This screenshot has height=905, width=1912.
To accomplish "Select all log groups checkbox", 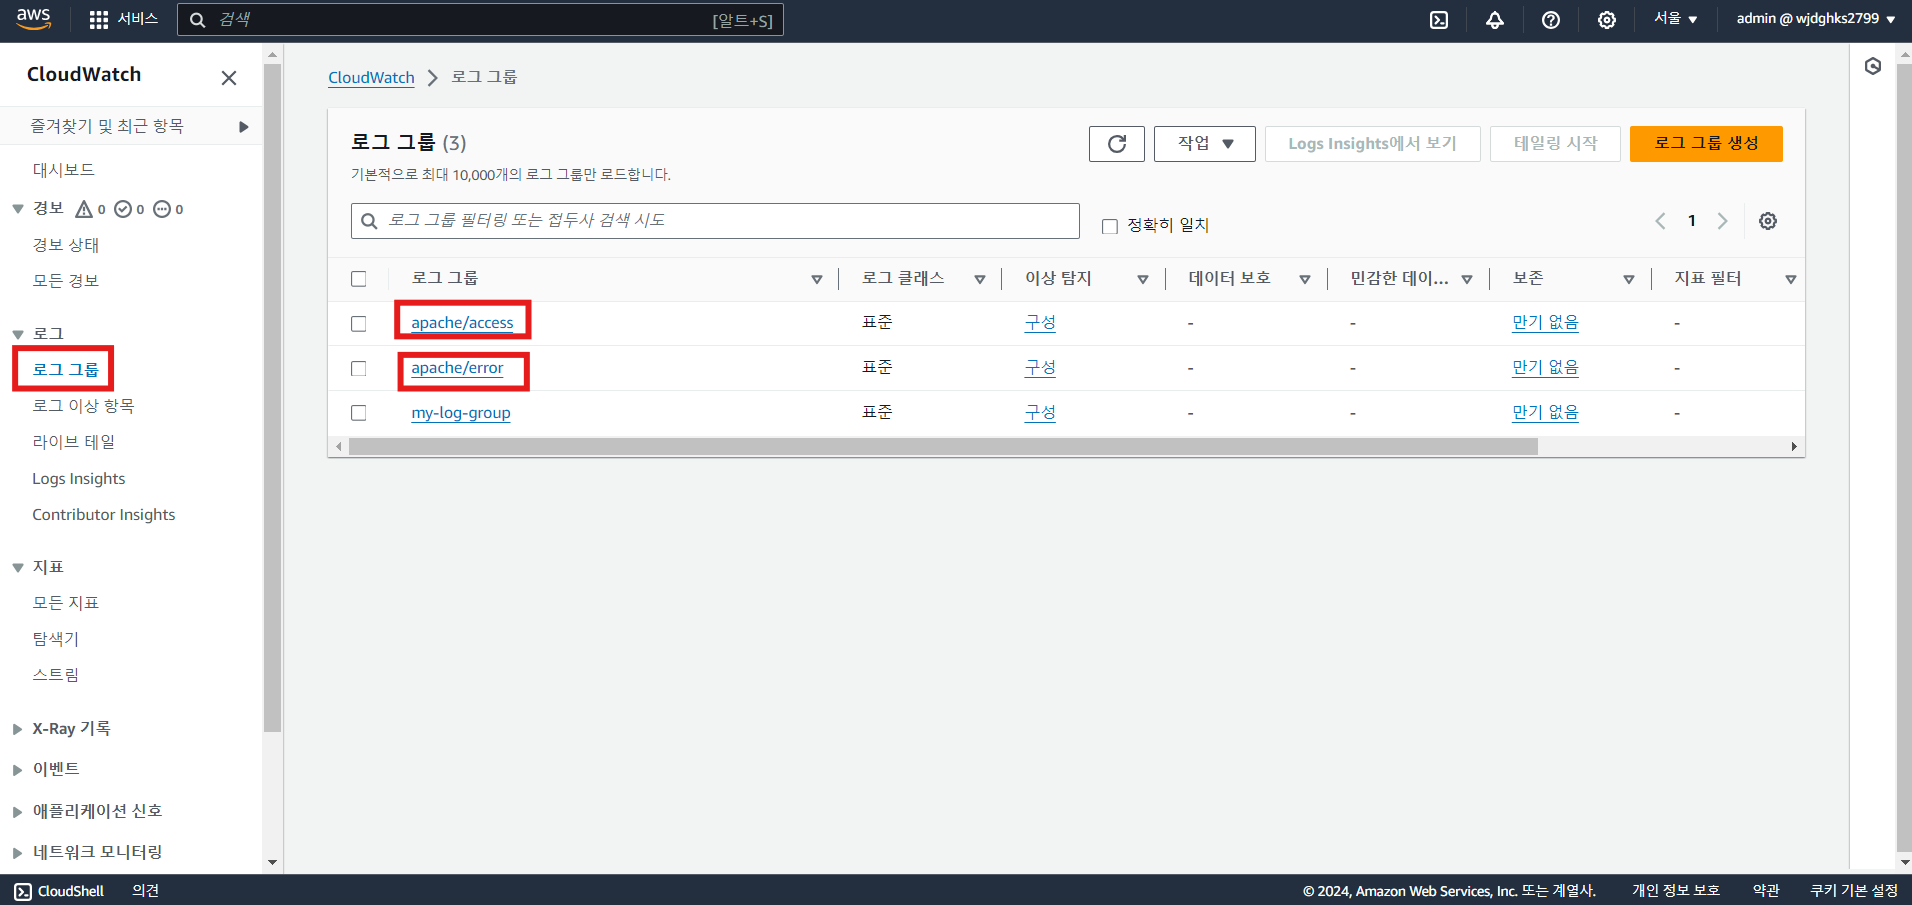I will (359, 279).
